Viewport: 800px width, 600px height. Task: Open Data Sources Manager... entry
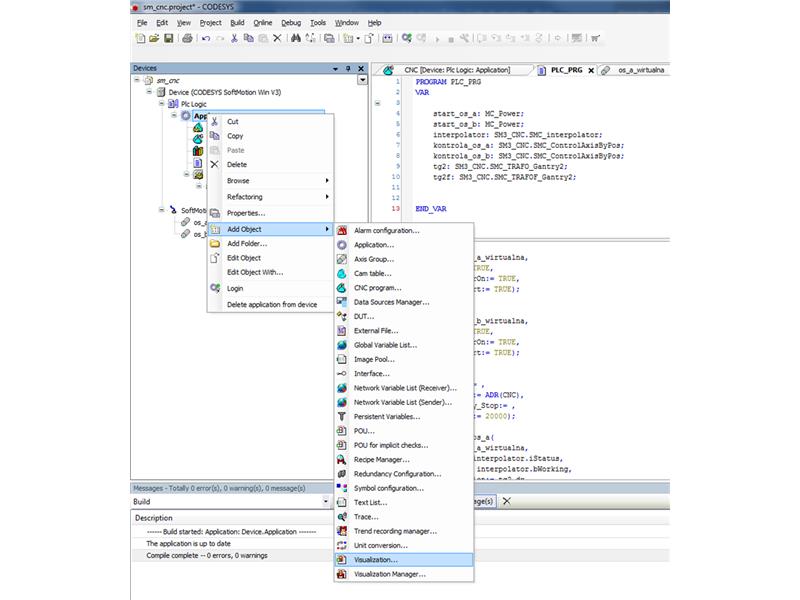[404, 302]
